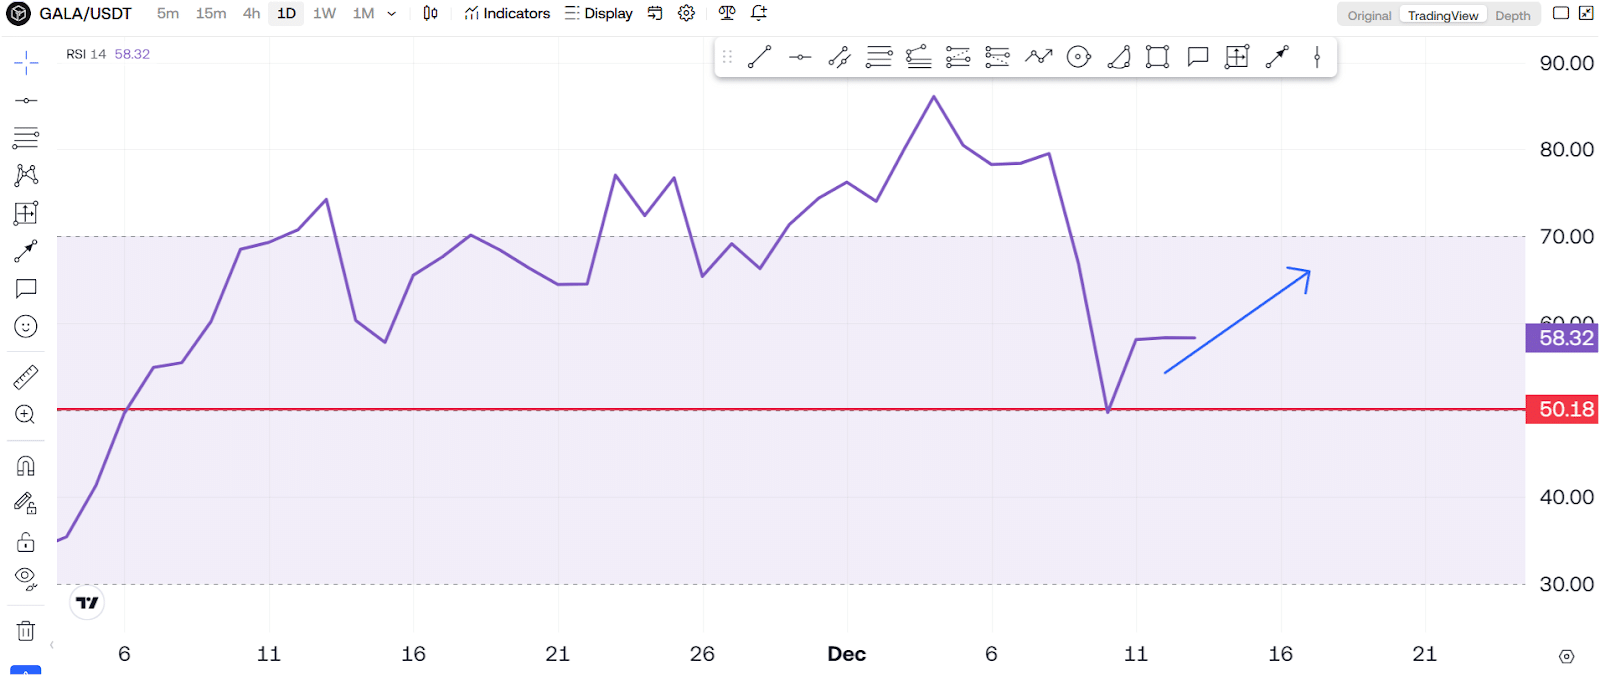Hide all drawings with the eye icon
The width and height of the screenshot is (1600, 676).
[x=26, y=580]
